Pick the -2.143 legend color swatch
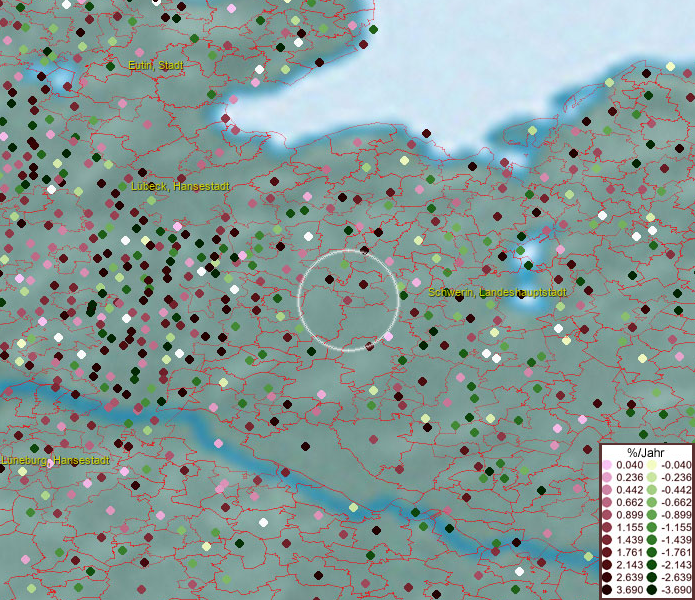 652,565
